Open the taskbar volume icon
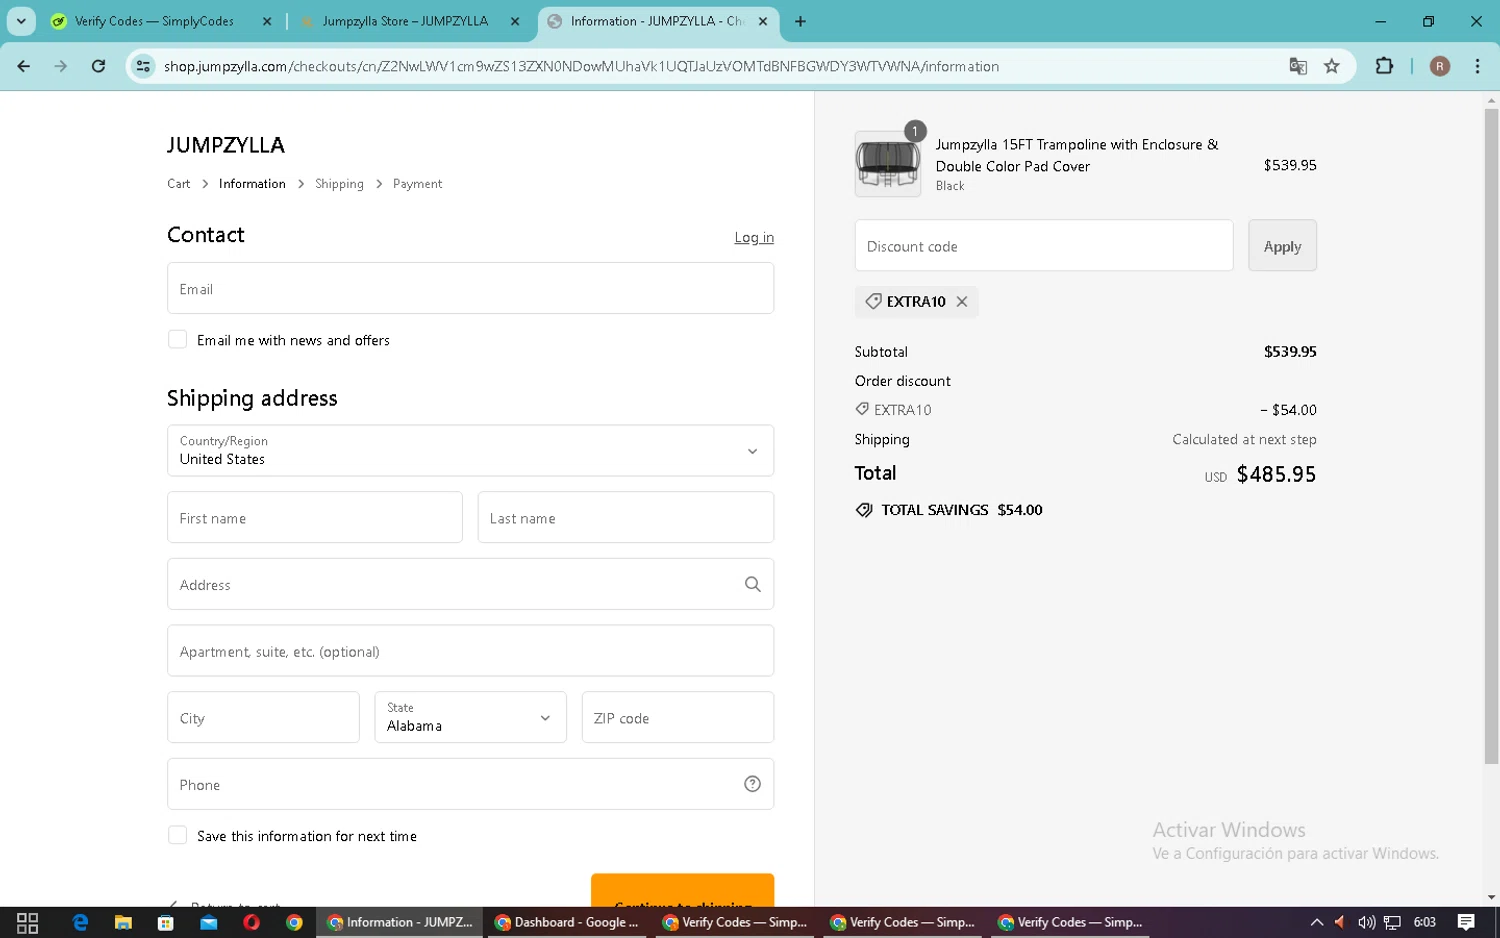Image resolution: width=1500 pixels, height=938 pixels. 1366,922
